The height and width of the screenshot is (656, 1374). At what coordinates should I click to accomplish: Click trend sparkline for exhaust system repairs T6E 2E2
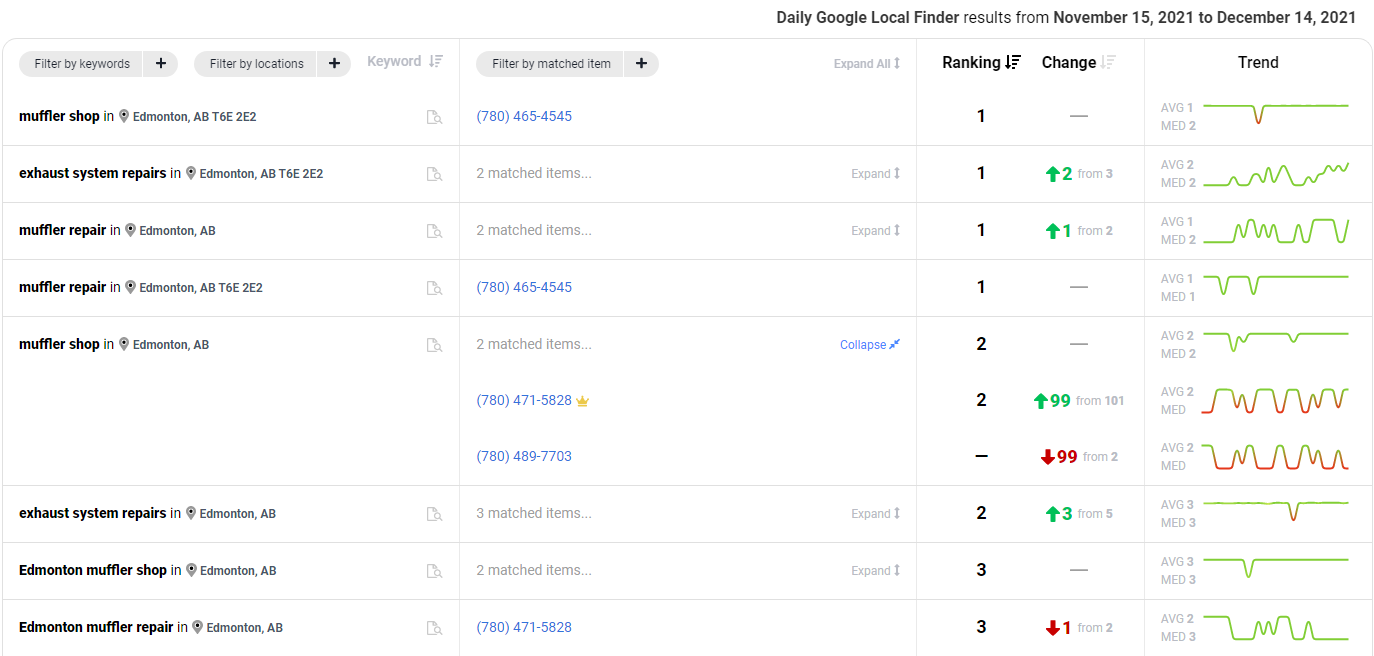coord(1275,174)
